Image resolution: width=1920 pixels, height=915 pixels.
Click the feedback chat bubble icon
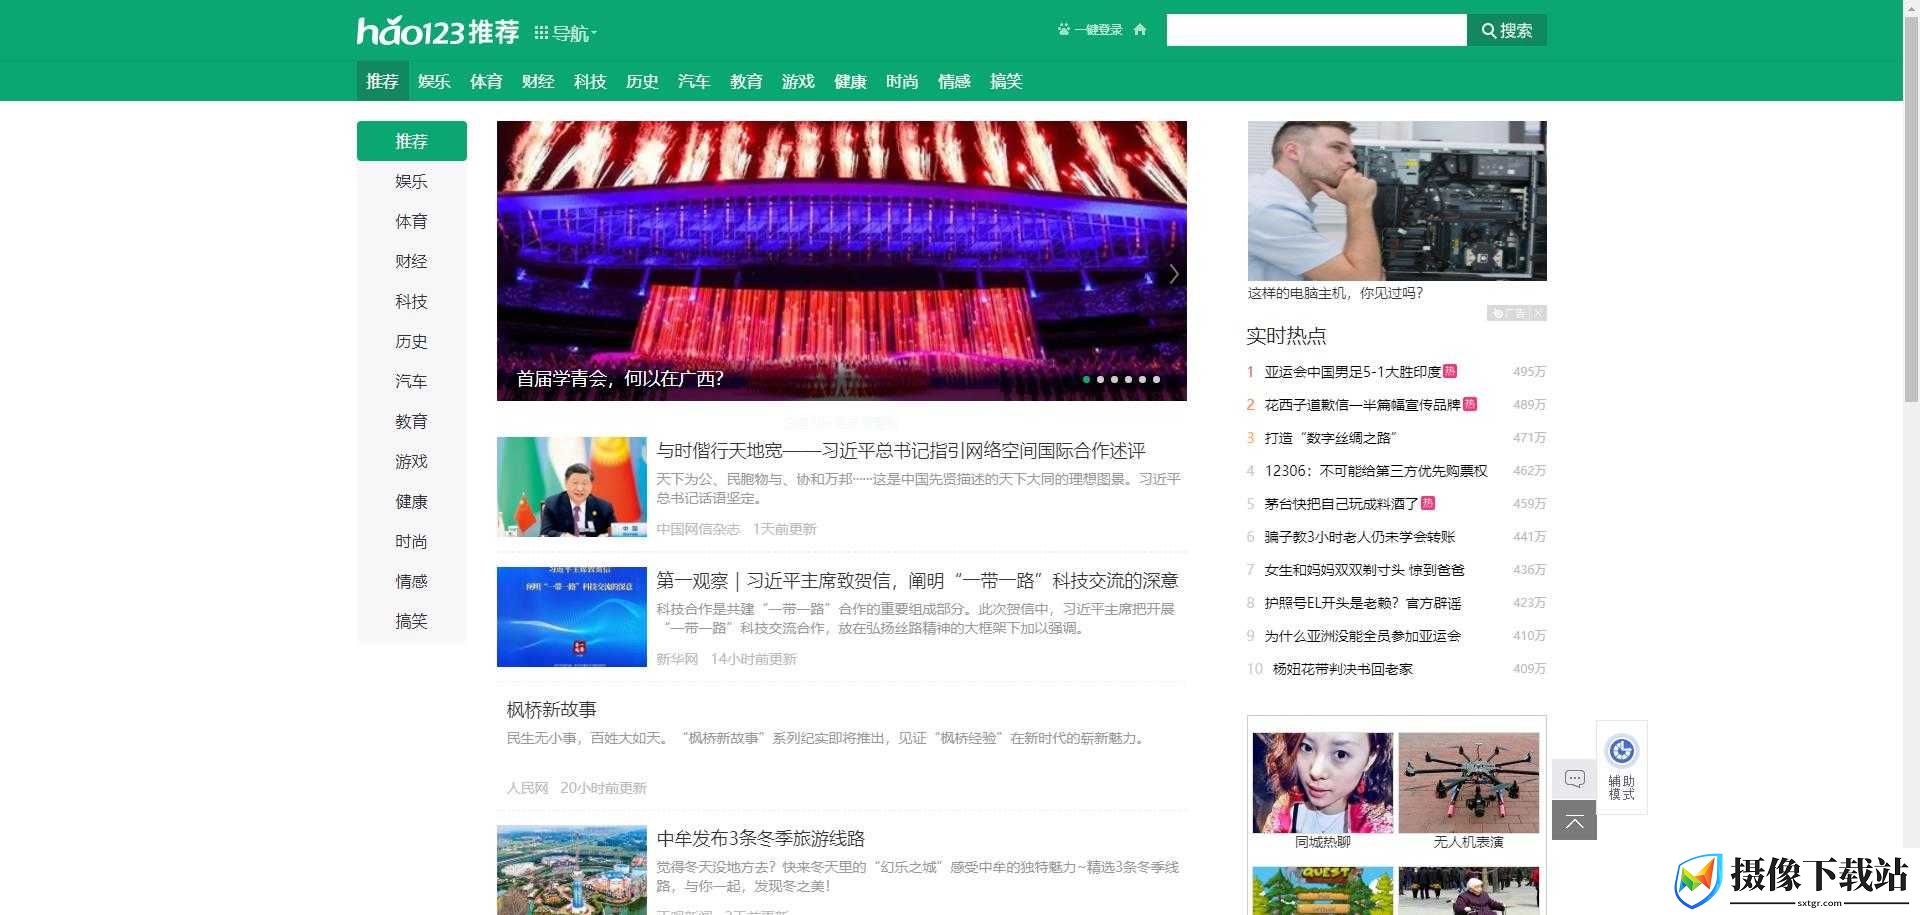click(x=1574, y=779)
